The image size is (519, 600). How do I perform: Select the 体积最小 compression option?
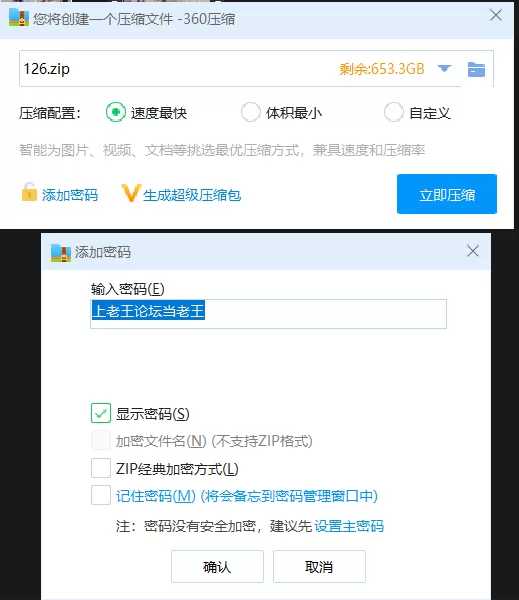coord(251,112)
